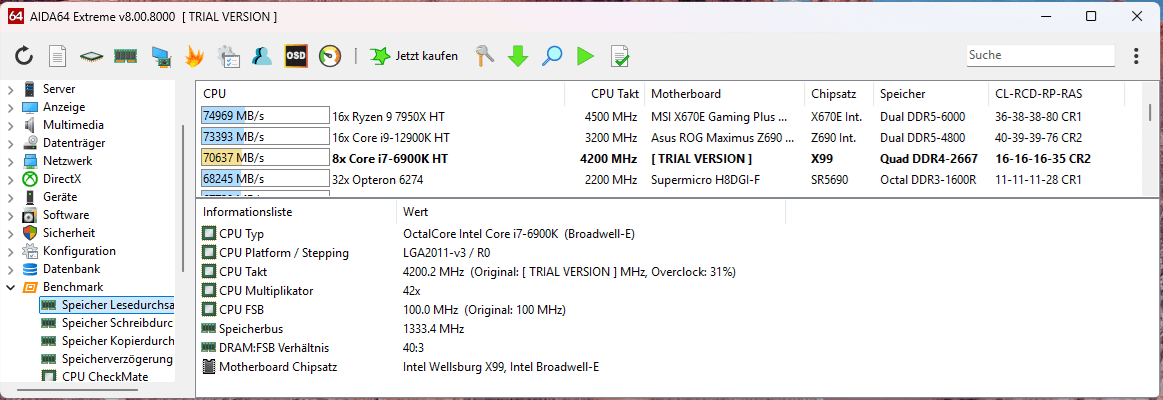
Task: Click the Server tree icon
Action: coord(30,89)
